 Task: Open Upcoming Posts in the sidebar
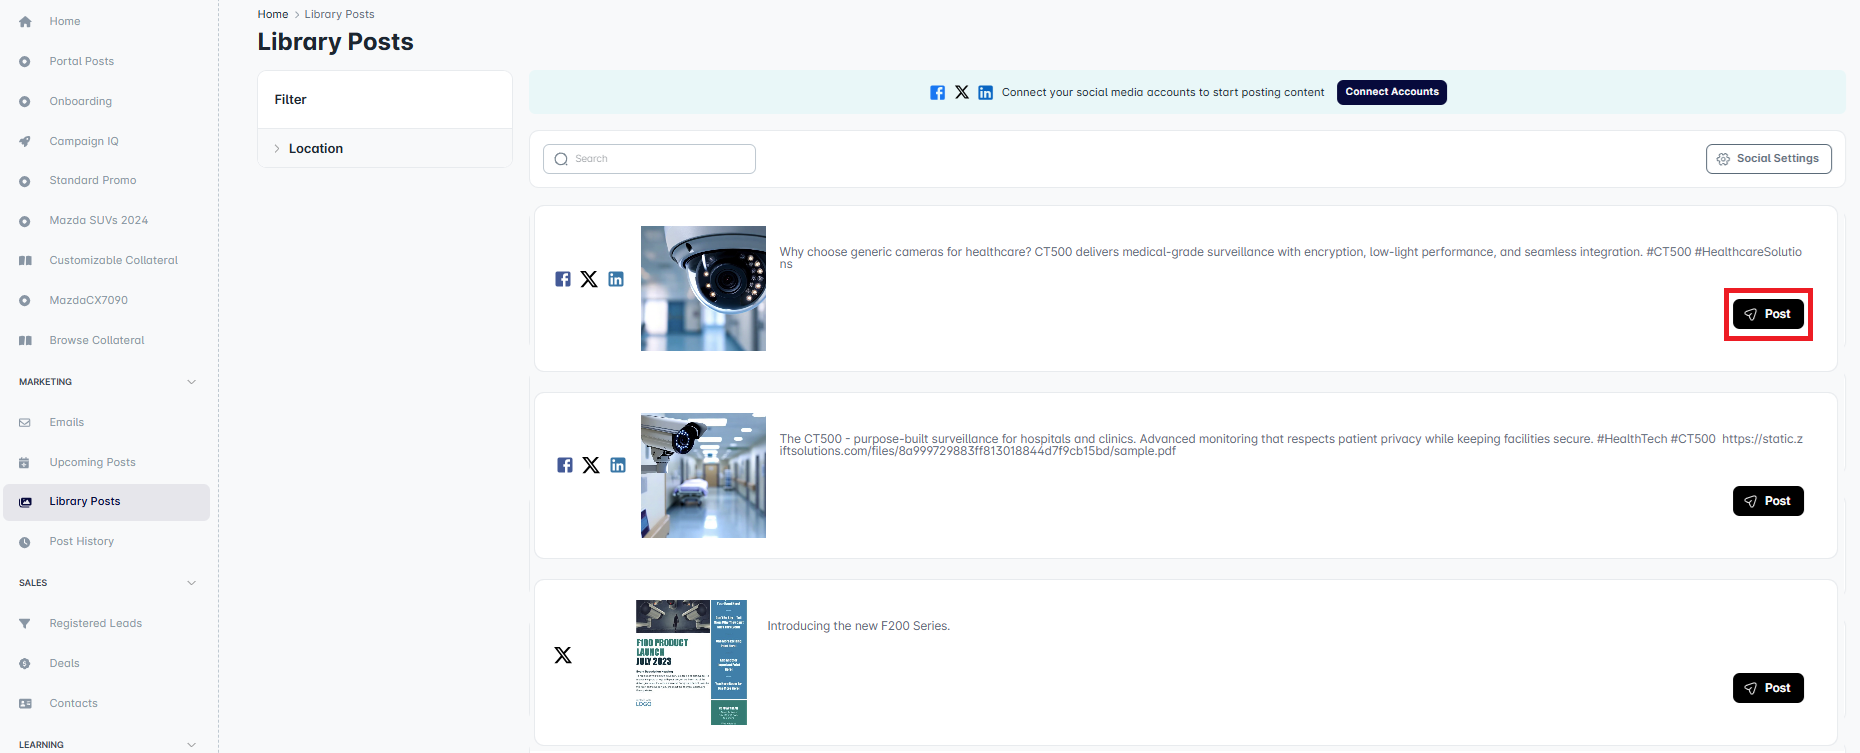click(92, 462)
